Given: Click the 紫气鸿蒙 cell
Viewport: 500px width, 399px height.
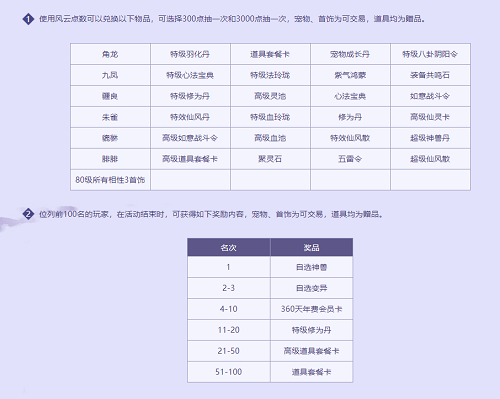Looking at the screenshot, I should pyautogui.click(x=350, y=75).
